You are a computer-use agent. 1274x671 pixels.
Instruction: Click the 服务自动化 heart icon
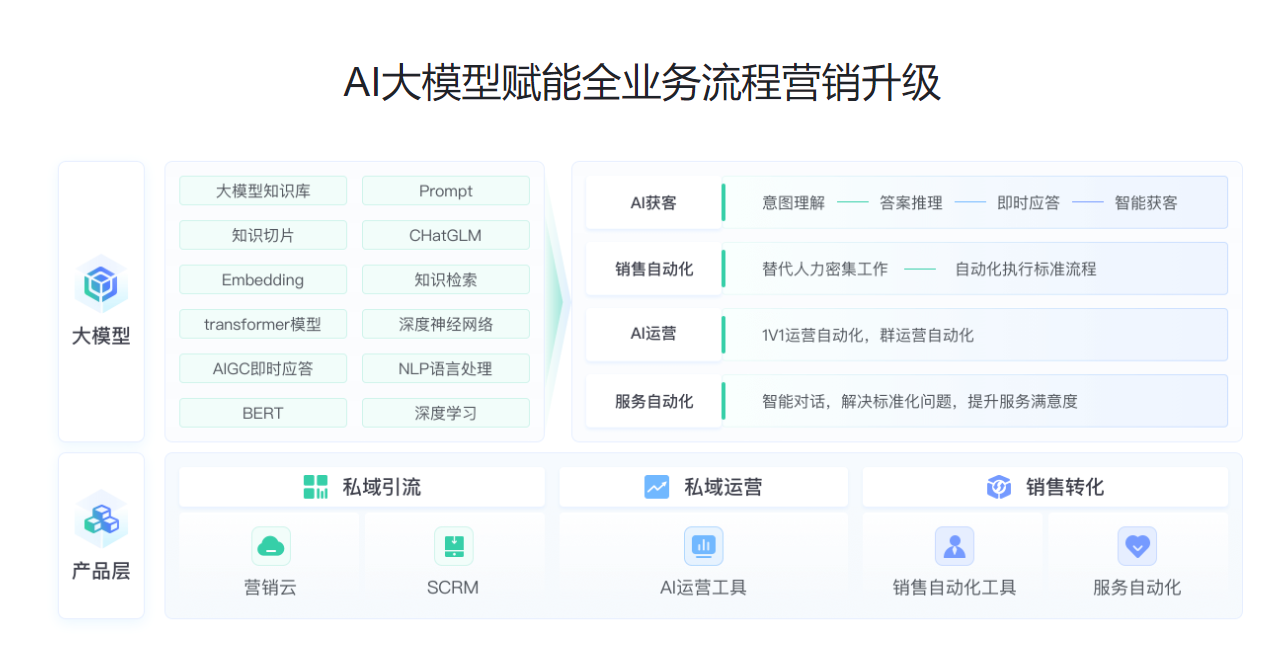tap(1137, 546)
